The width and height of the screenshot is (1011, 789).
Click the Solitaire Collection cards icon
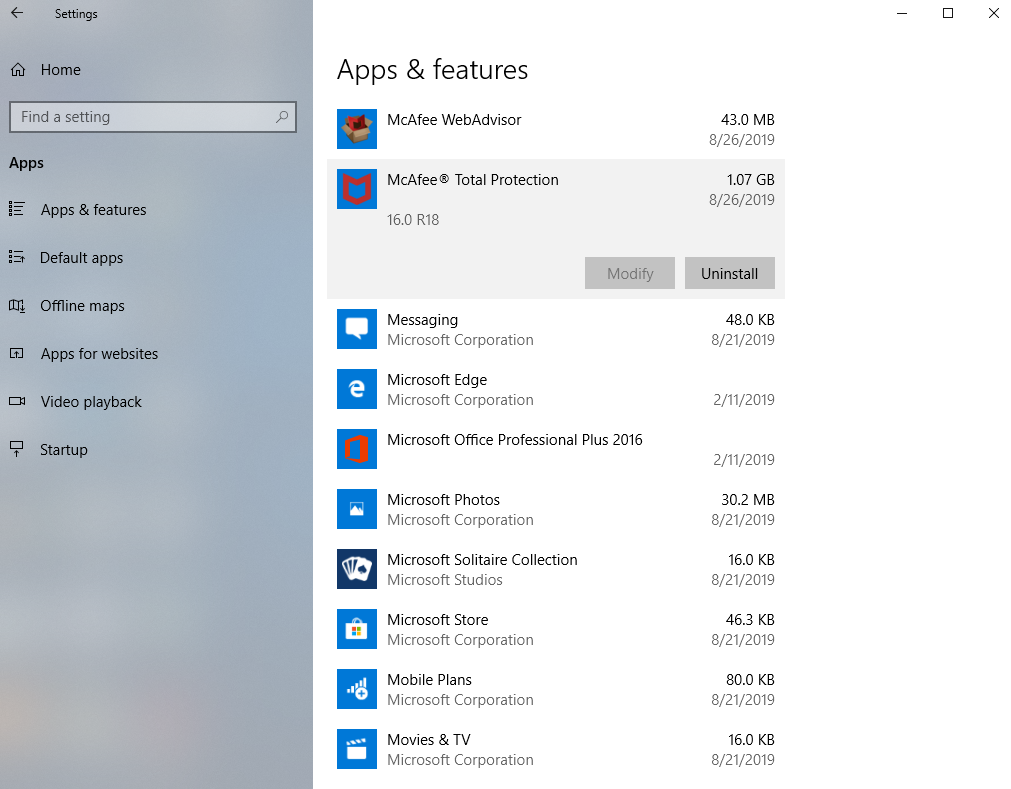[357, 569]
